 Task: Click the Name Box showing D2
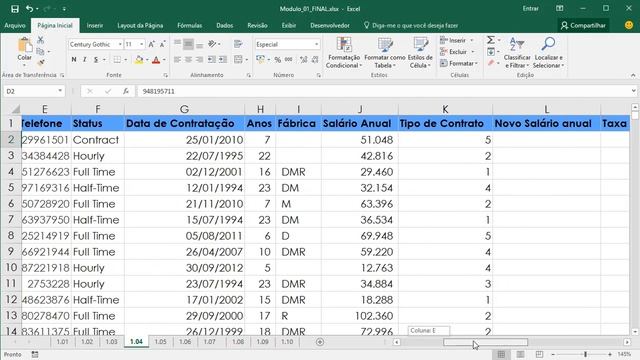(x=33, y=91)
